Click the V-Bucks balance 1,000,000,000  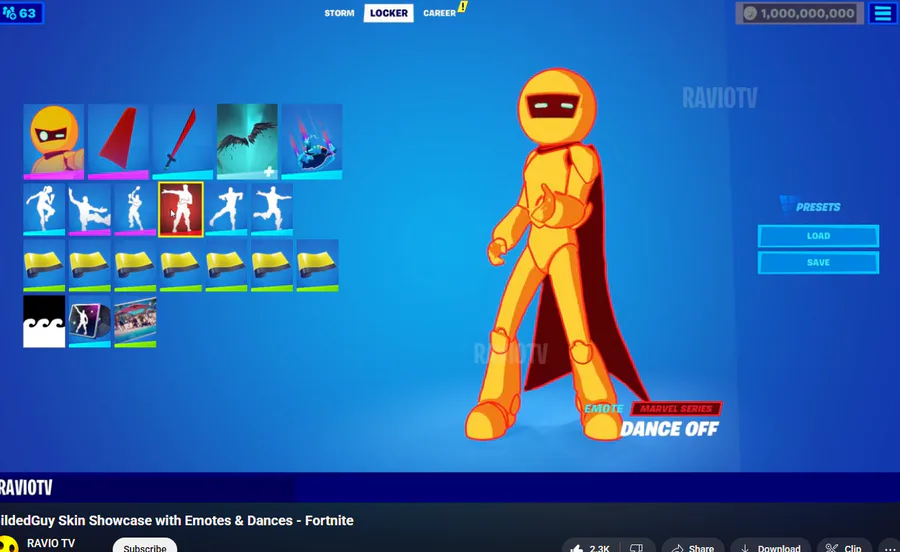[800, 13]
